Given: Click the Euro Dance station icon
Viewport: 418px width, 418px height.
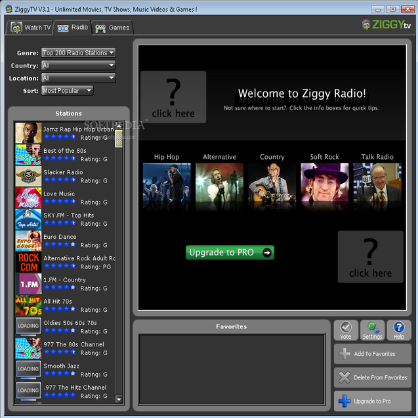Looking at the screenshot, I should point(28,241).
